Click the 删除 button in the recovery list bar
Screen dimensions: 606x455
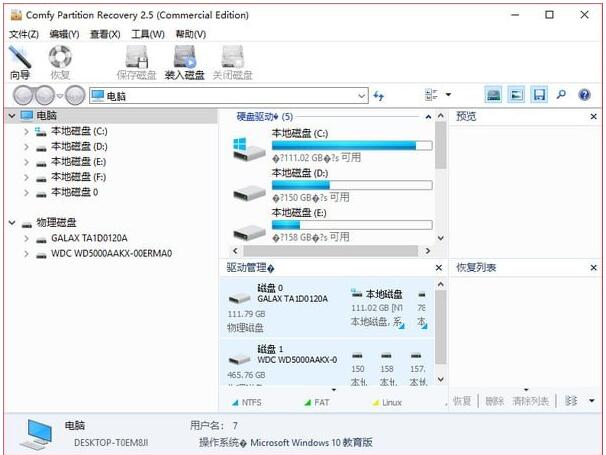495,401
